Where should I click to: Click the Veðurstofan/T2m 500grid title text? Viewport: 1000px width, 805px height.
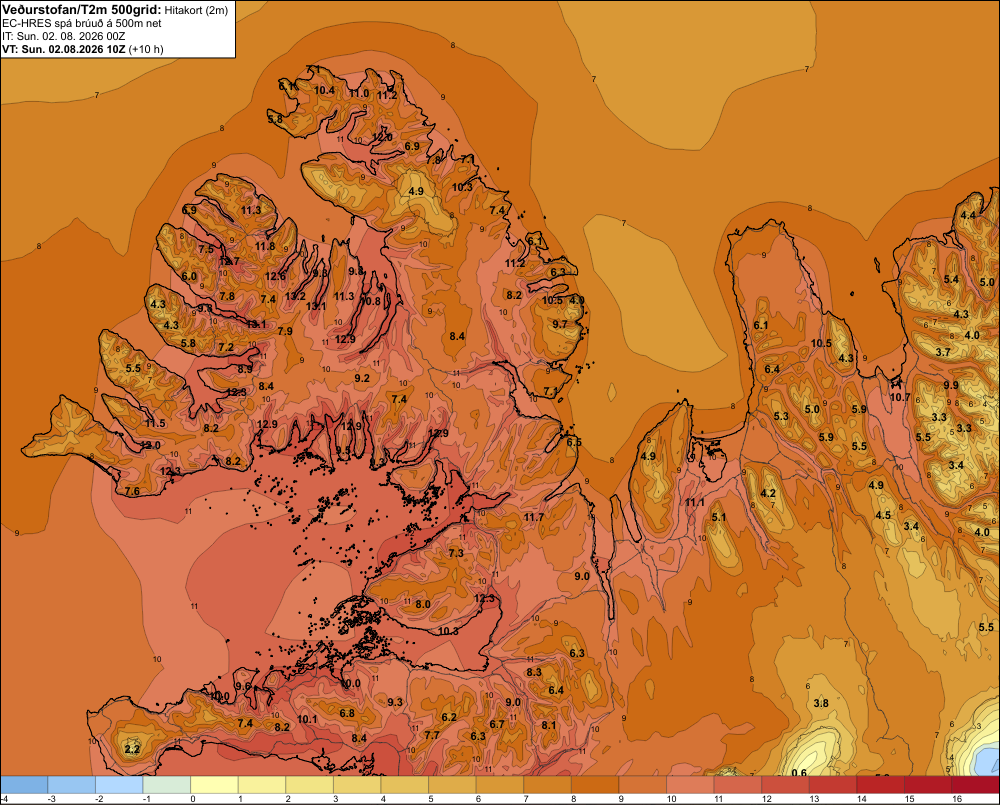tap(82, 10)
